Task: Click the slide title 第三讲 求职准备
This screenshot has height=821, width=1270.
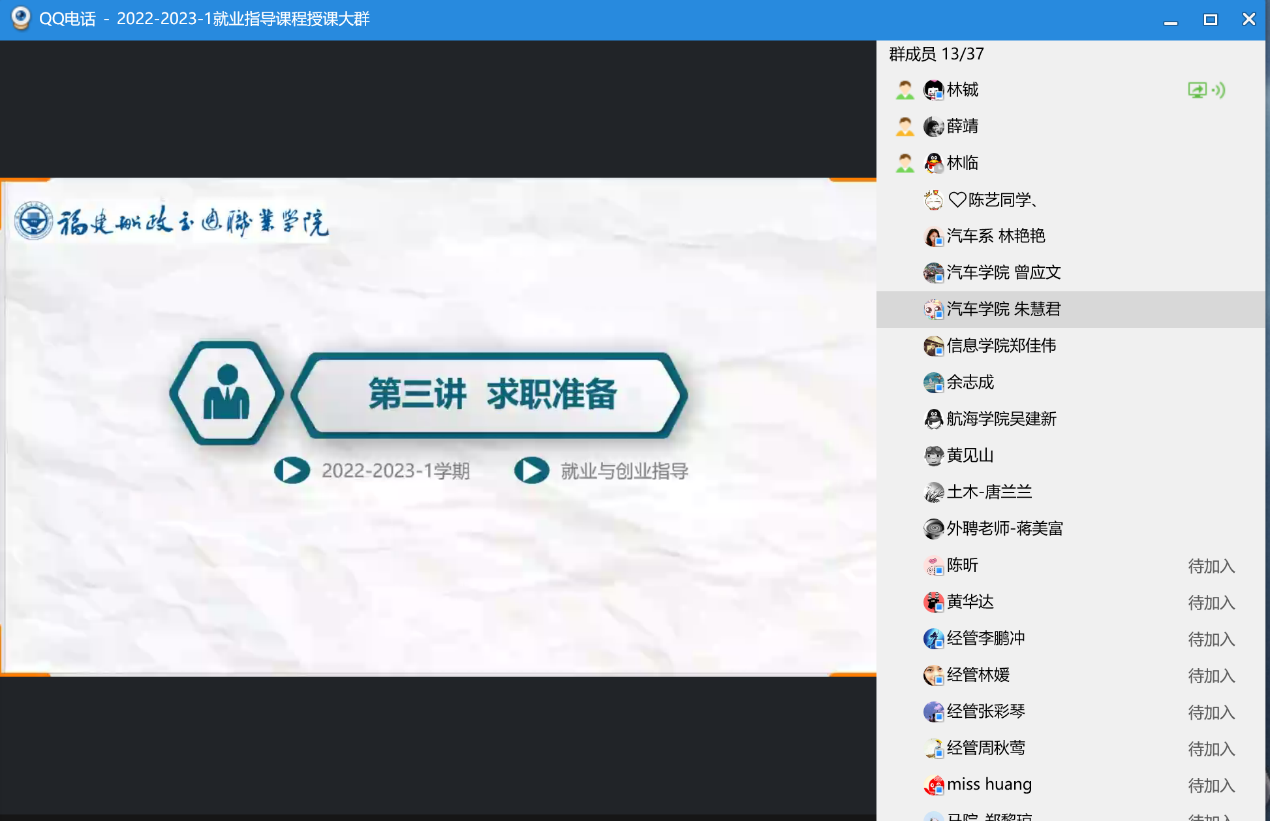Action: (492, 395)
